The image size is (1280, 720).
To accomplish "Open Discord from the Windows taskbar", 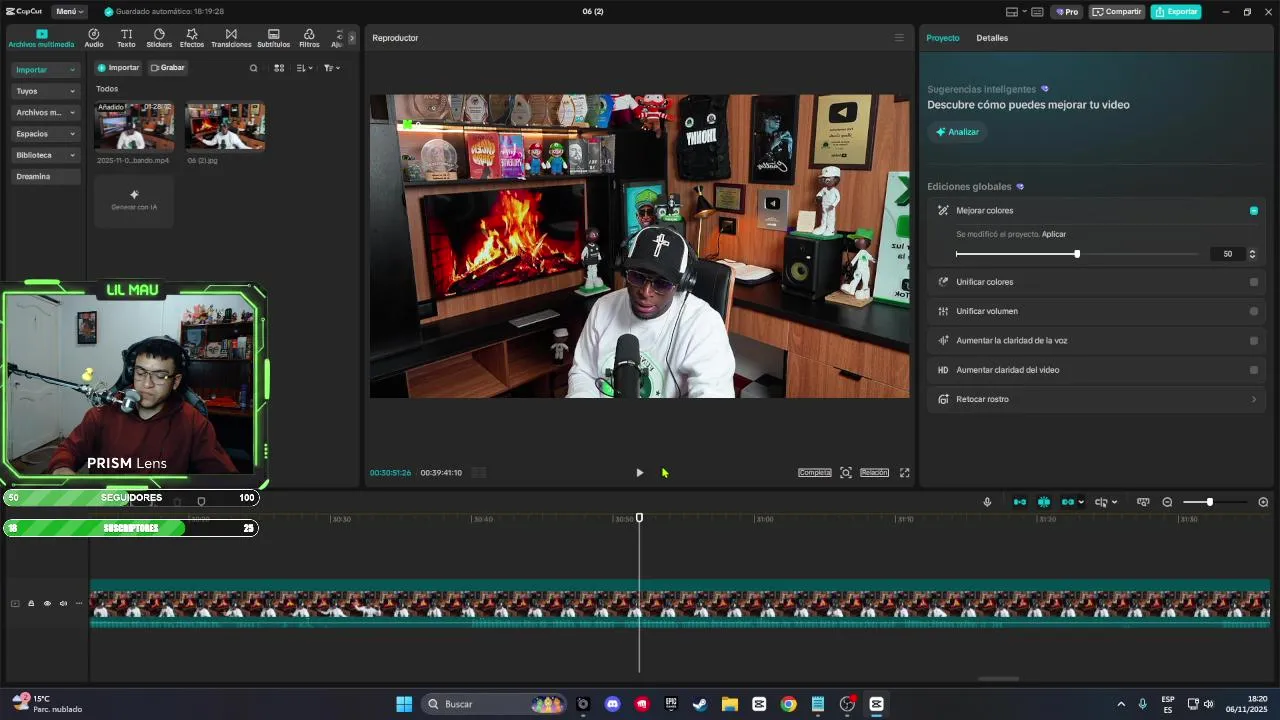I will 612,704.
